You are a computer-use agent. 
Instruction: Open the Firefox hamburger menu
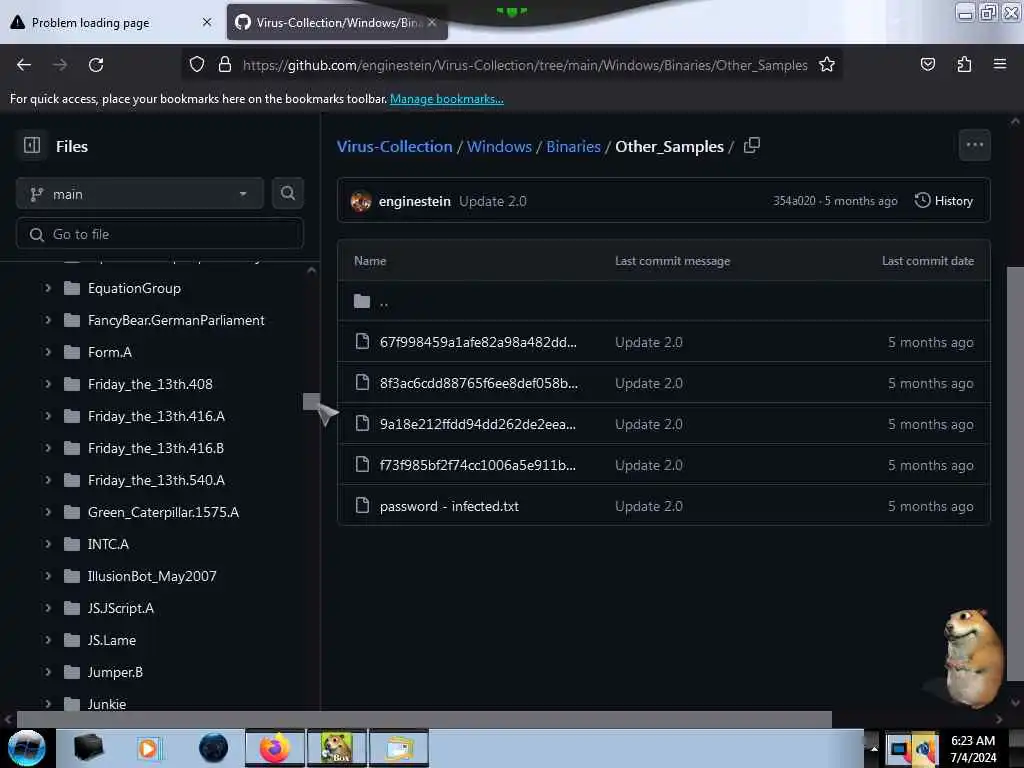click(x=1000, y=64)
